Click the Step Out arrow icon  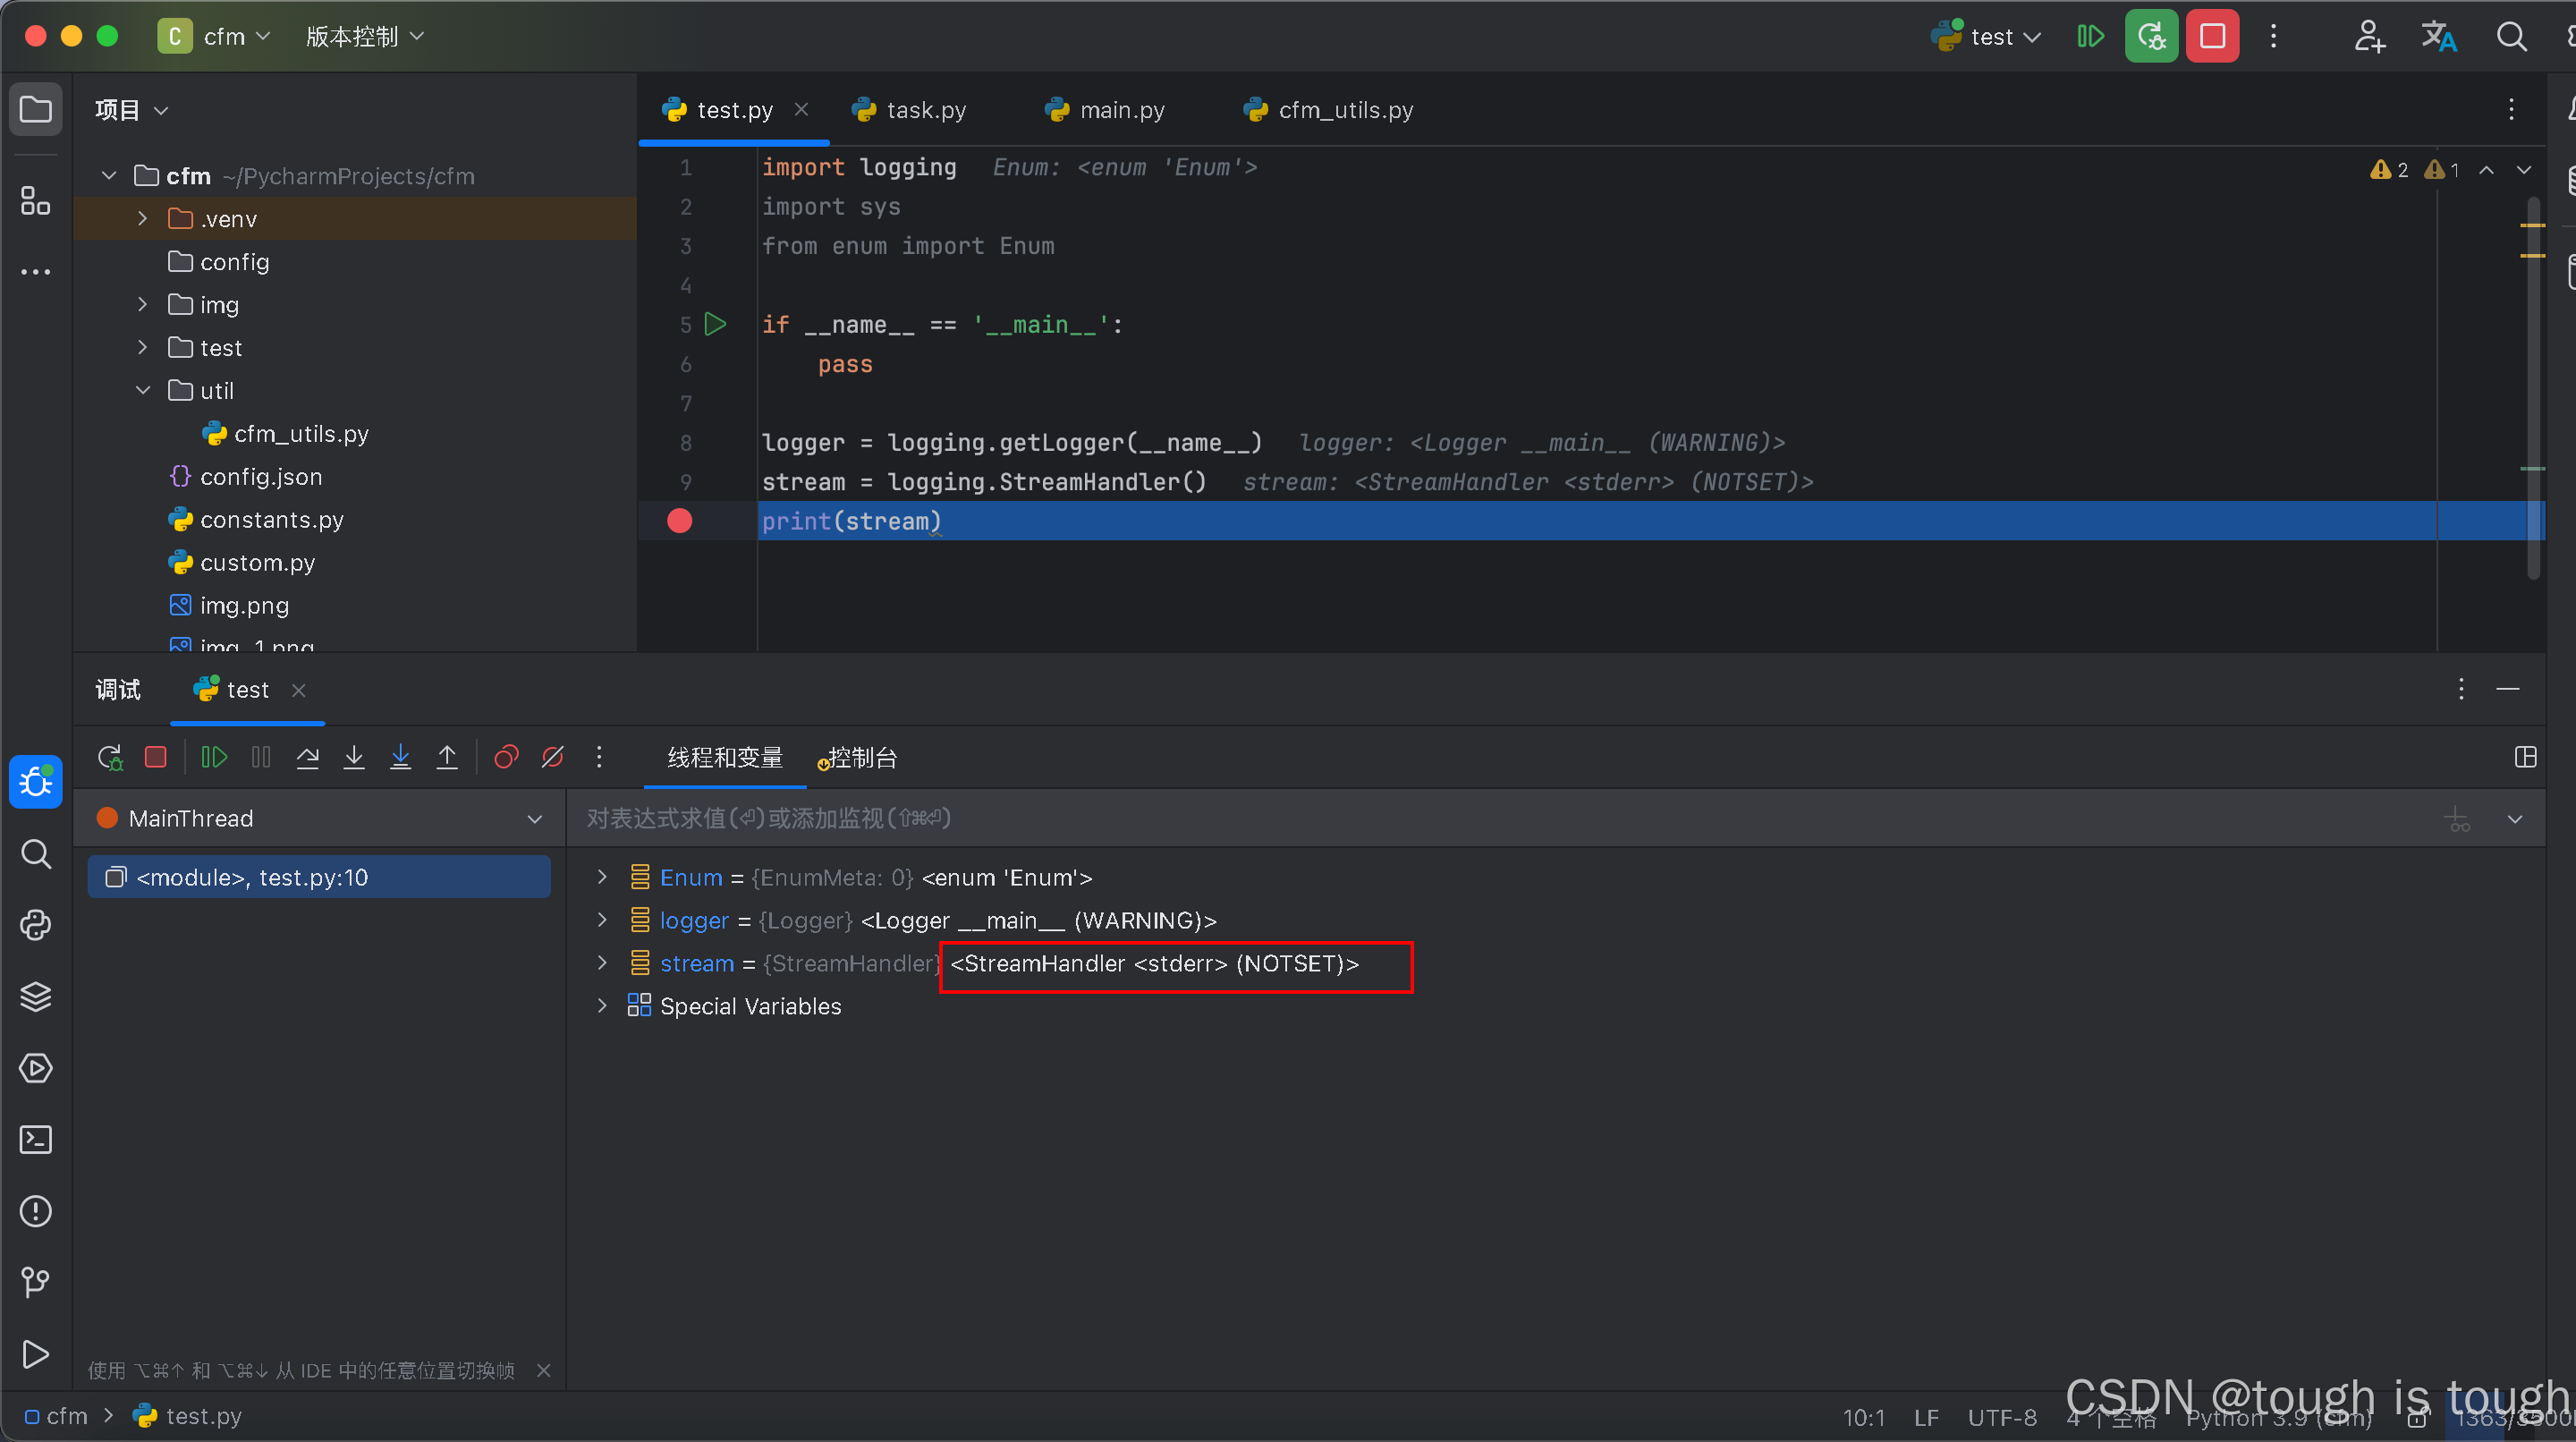(x=447, y=757)
